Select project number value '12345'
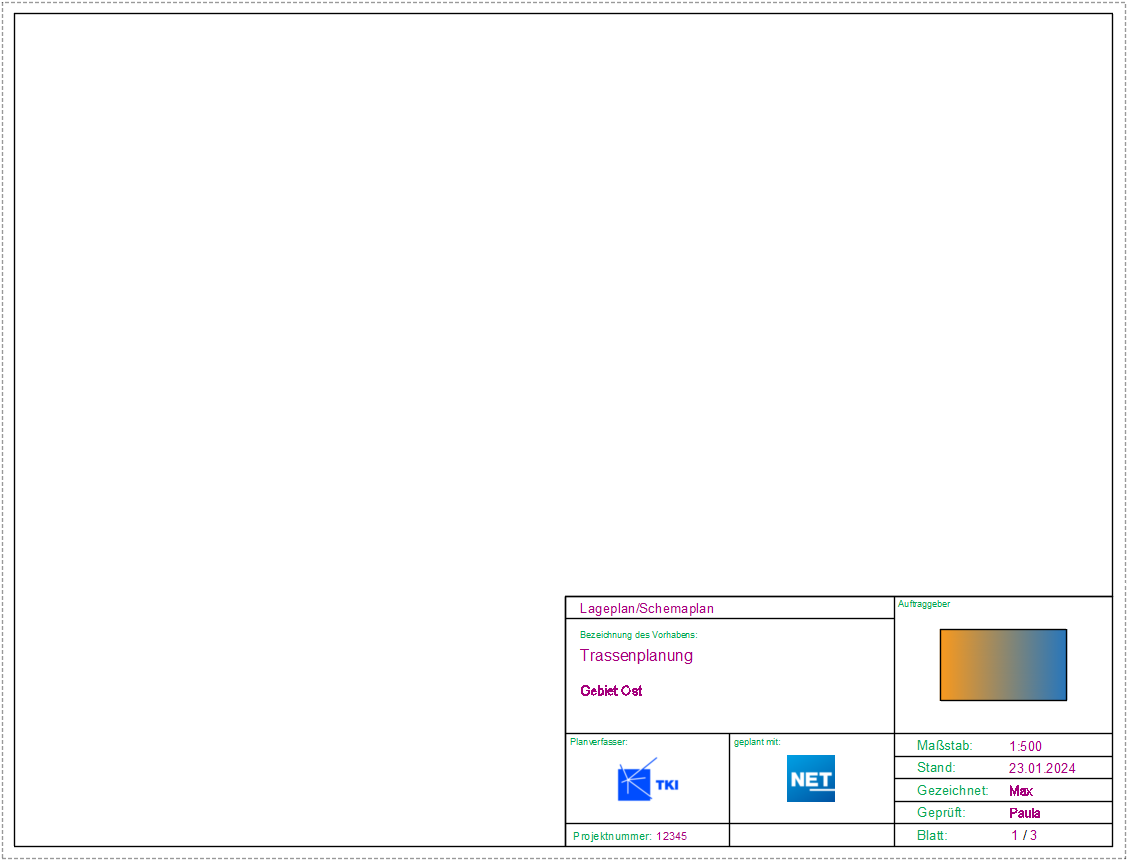 [x=672, y=836]
